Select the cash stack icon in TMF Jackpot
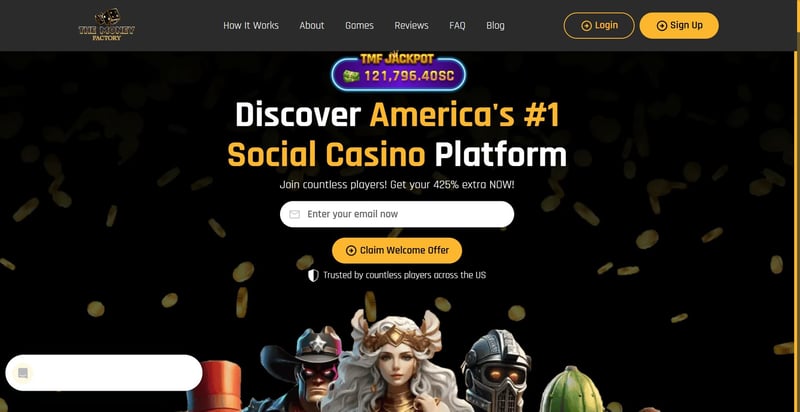Screen dimensions: 800x412 pyautogui.click(x=351, y=76)
